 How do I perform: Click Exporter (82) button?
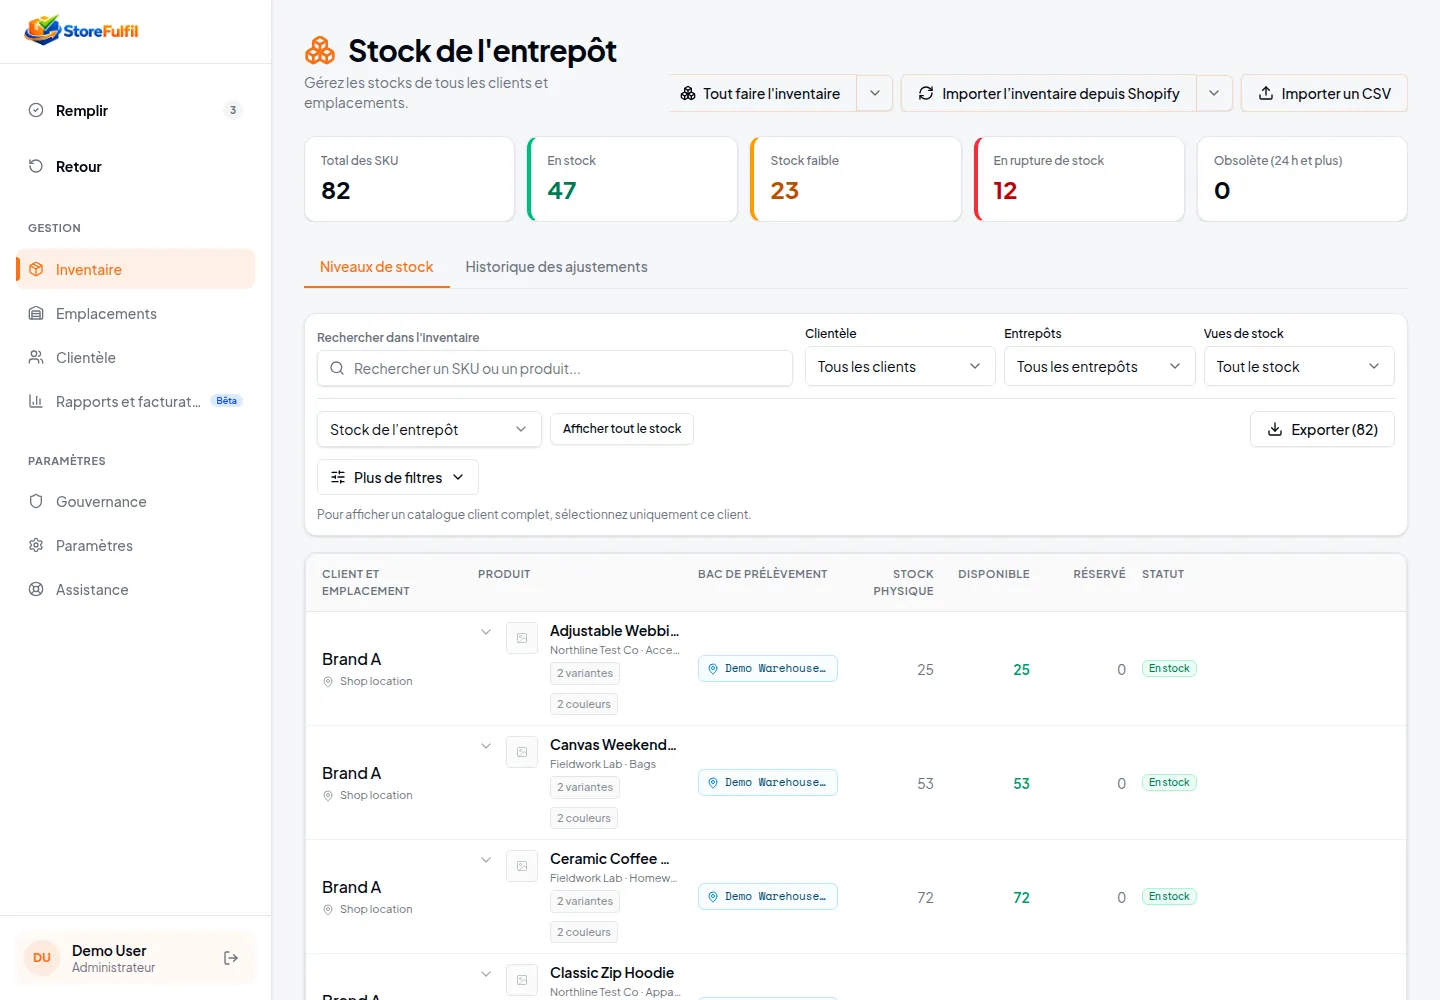point(1322,429)
